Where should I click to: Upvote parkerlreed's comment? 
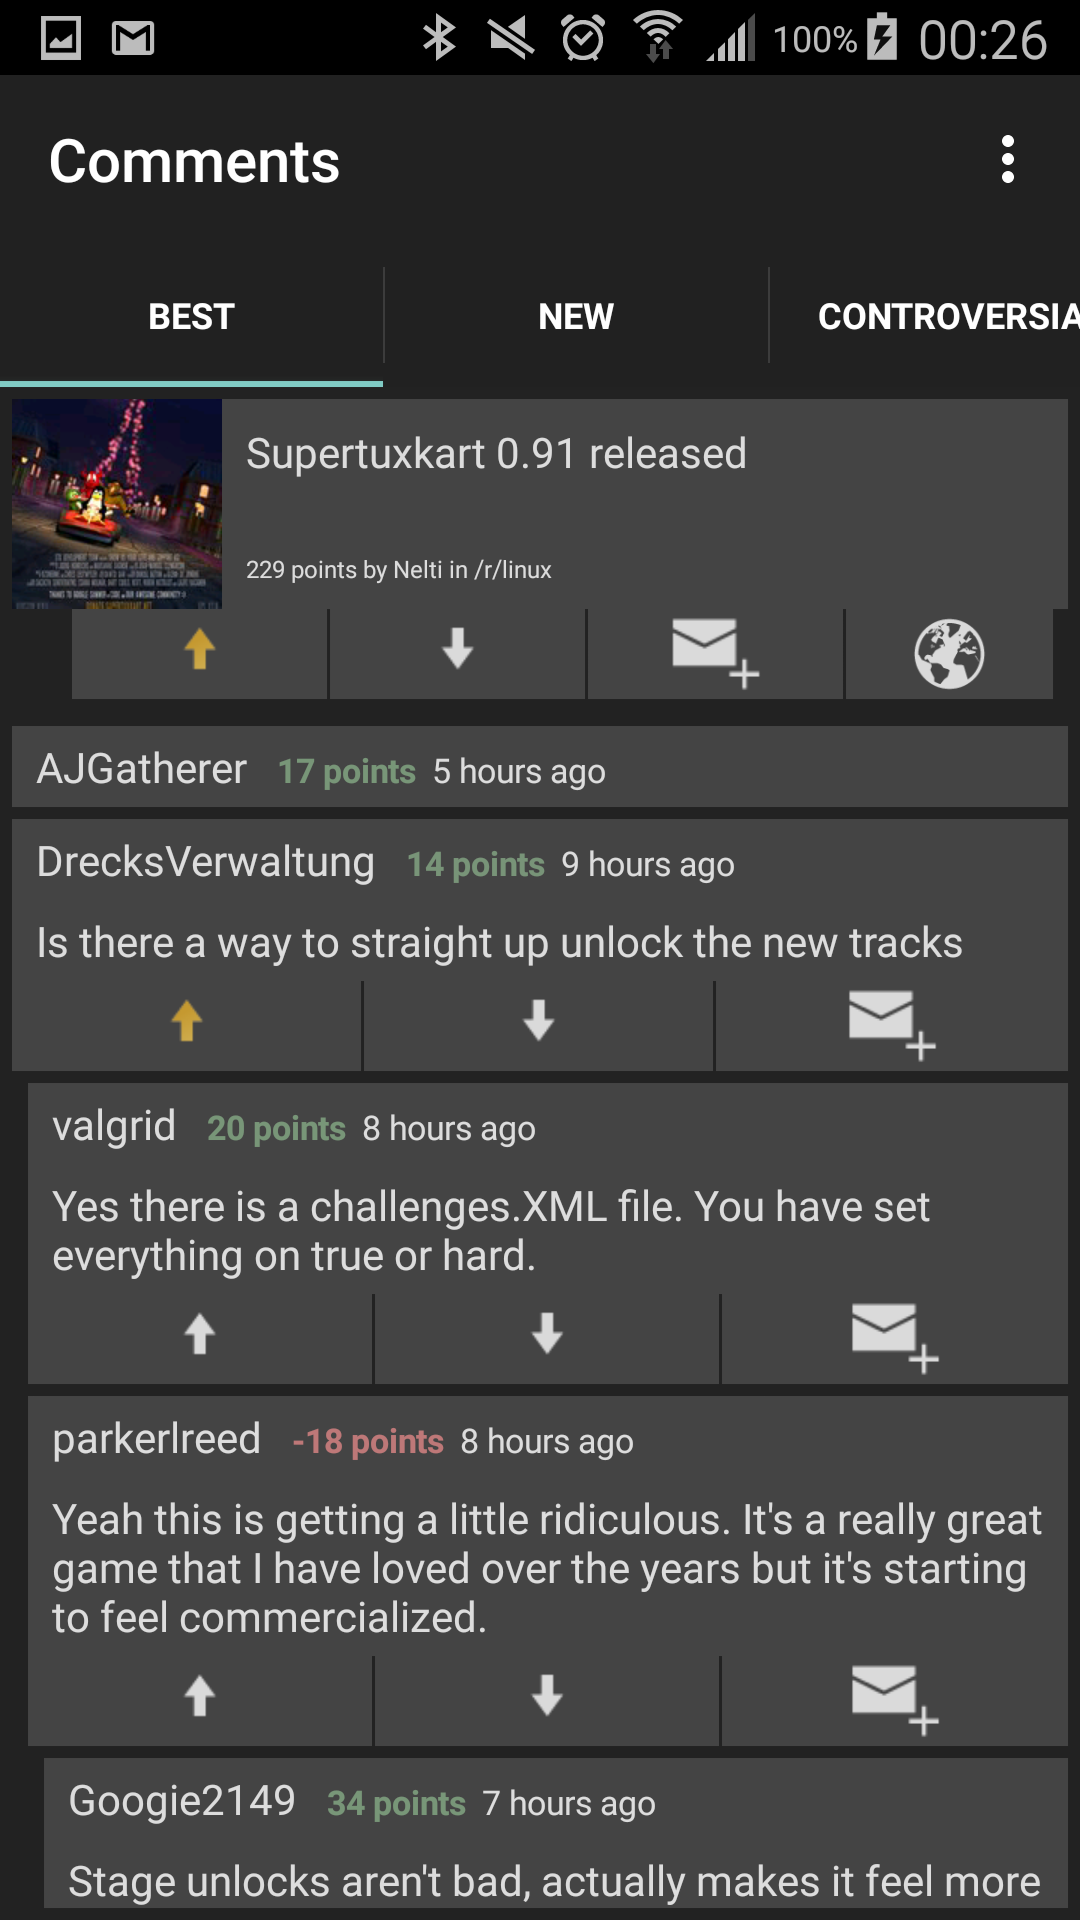pyautogui.click(x=200, y=1699)
